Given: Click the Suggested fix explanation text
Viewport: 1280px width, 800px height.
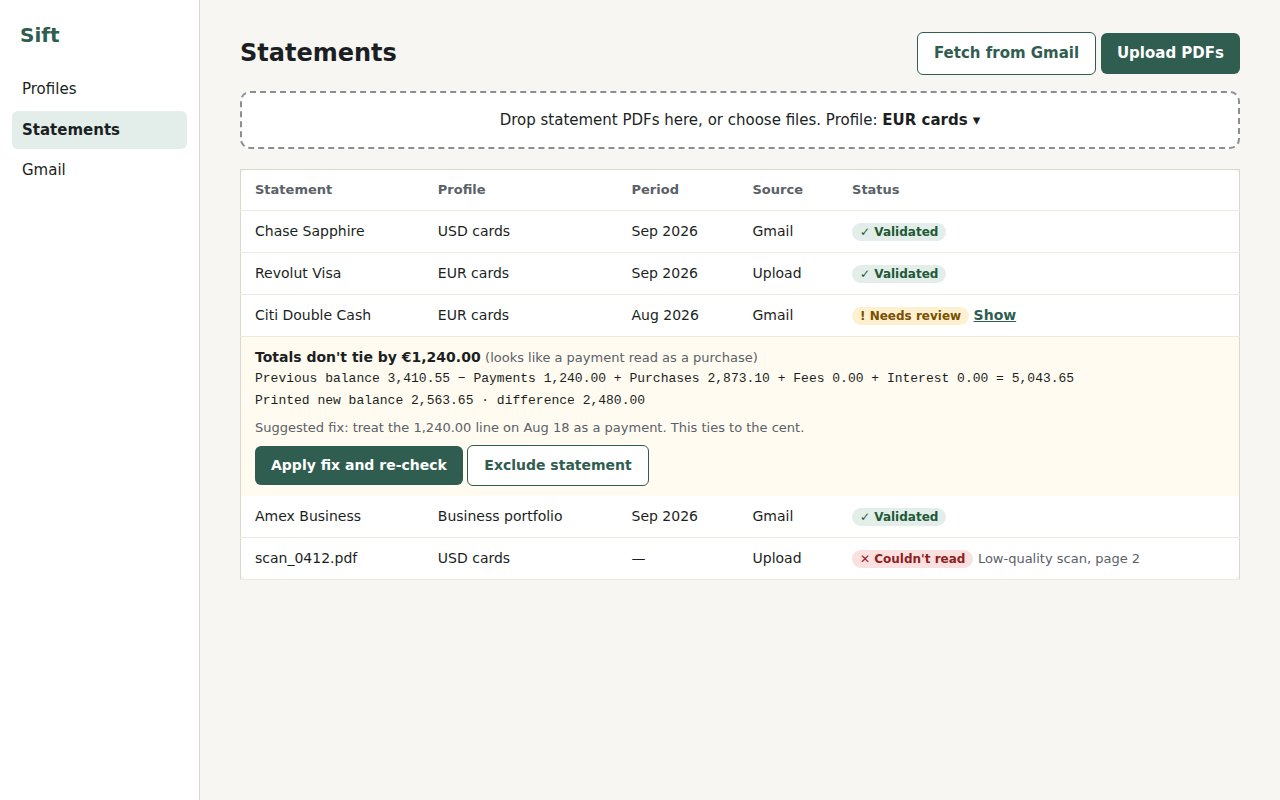Looking at the screenshot, I should [530, 428].
